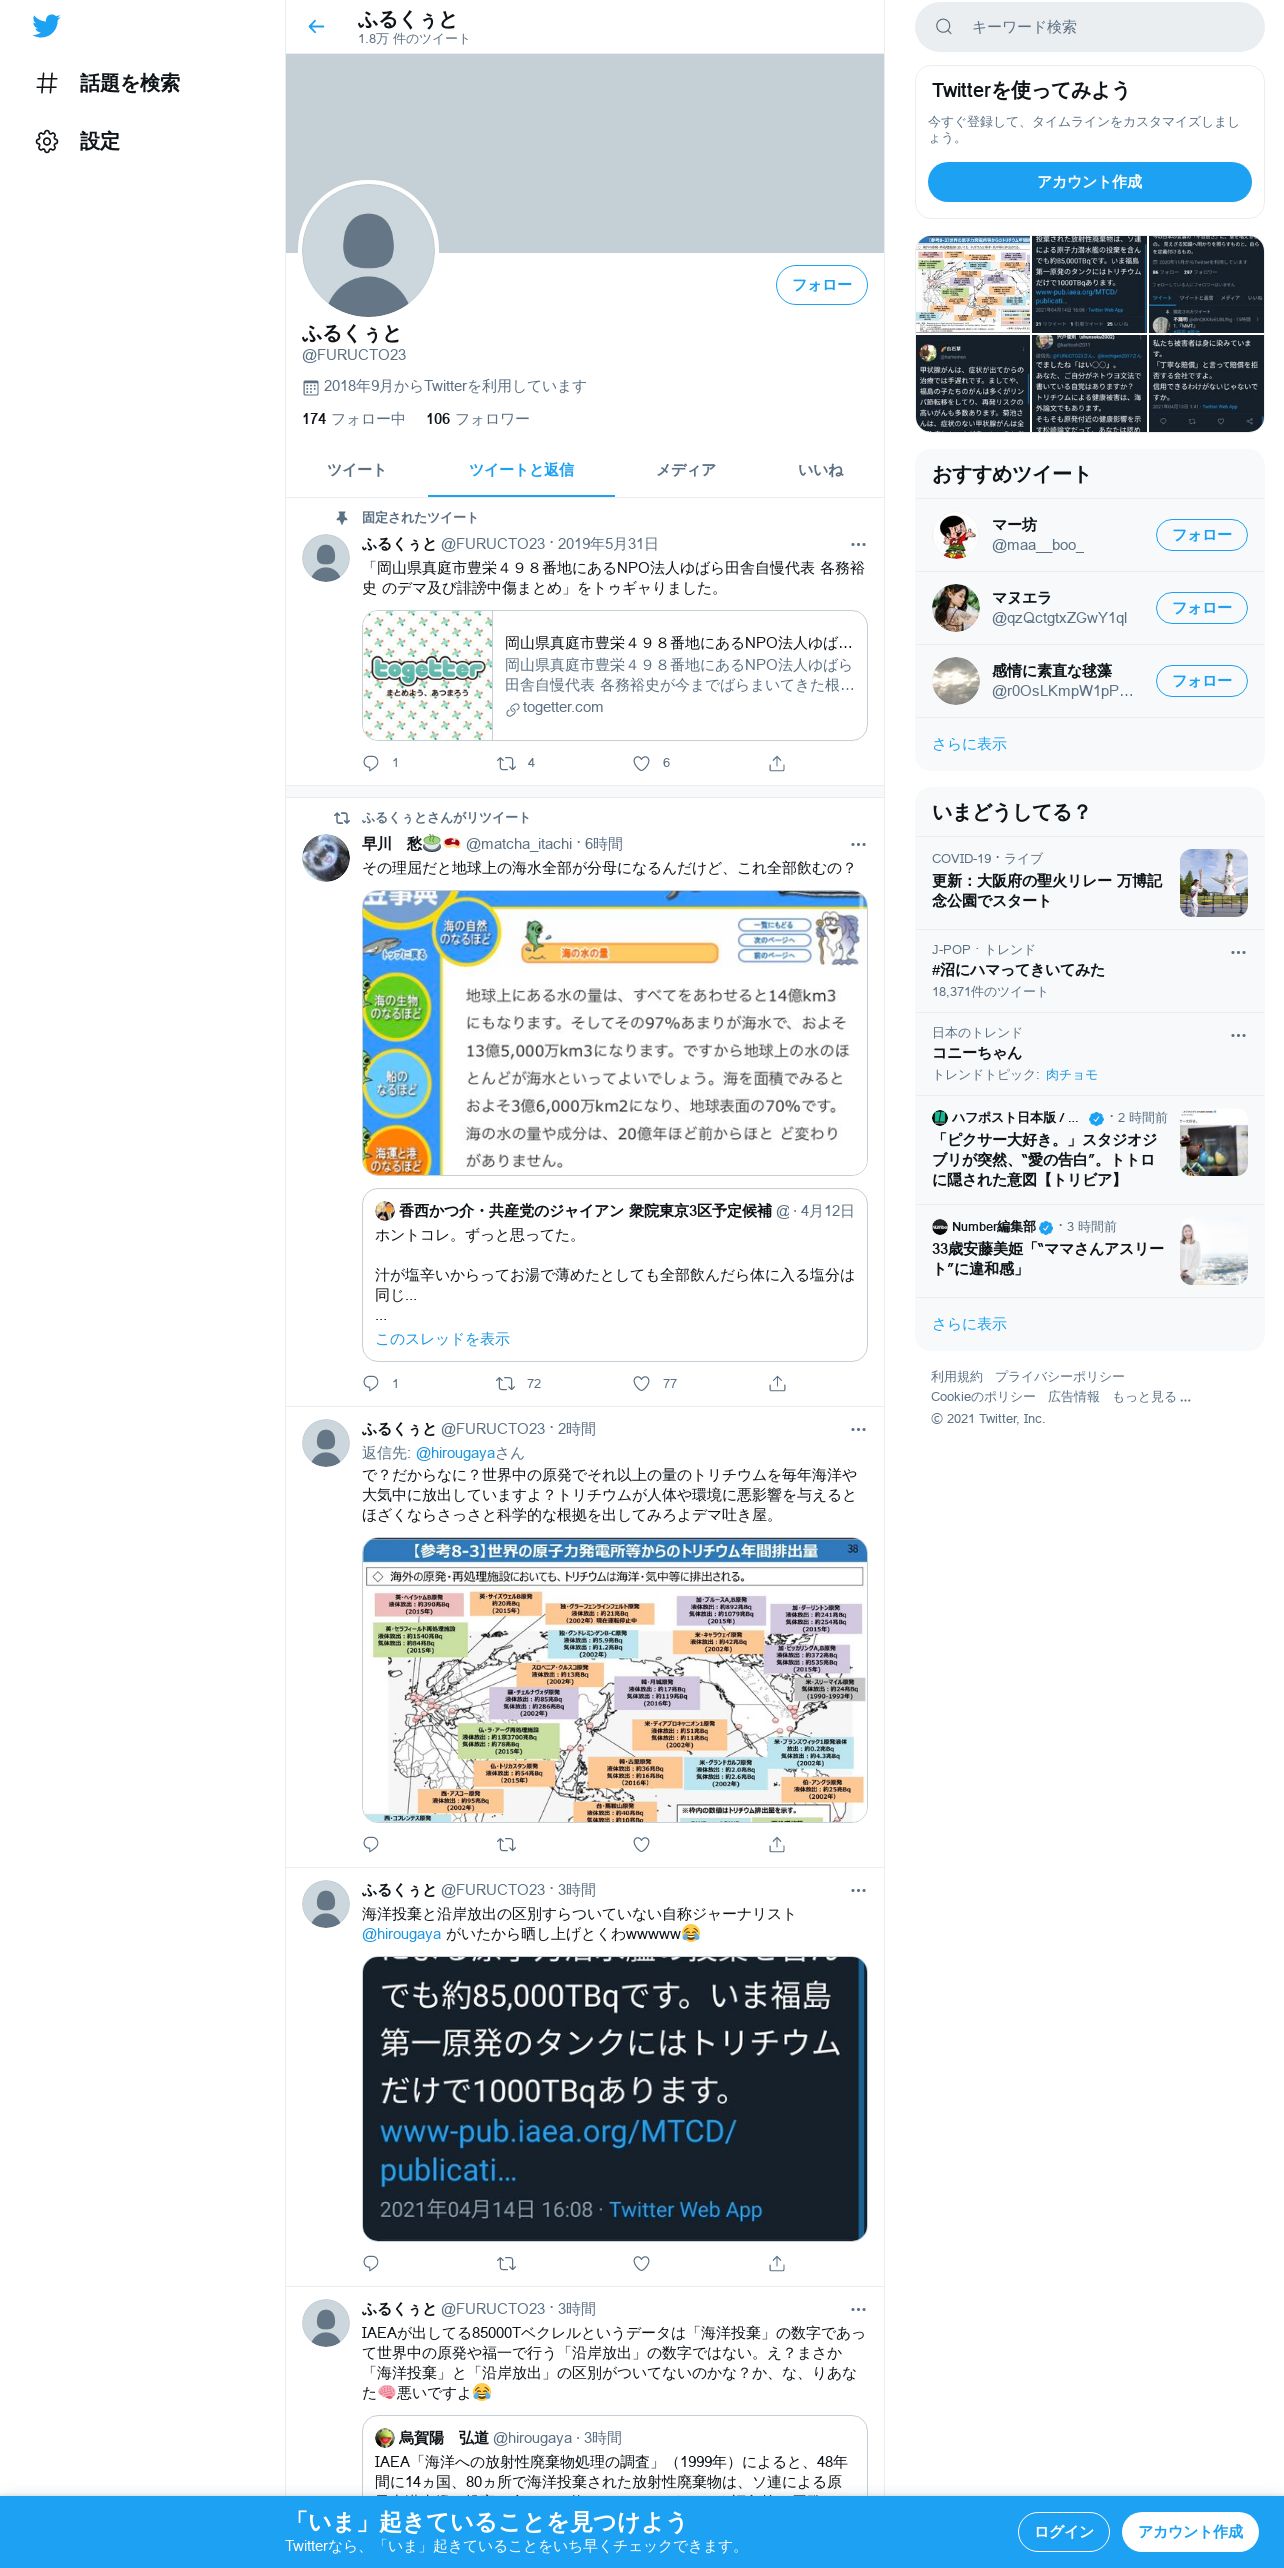Image resolution: width=1284 pixels, height=2568 pixels.
Task: Open more options on pinned tweet
Action: point(858,545)
